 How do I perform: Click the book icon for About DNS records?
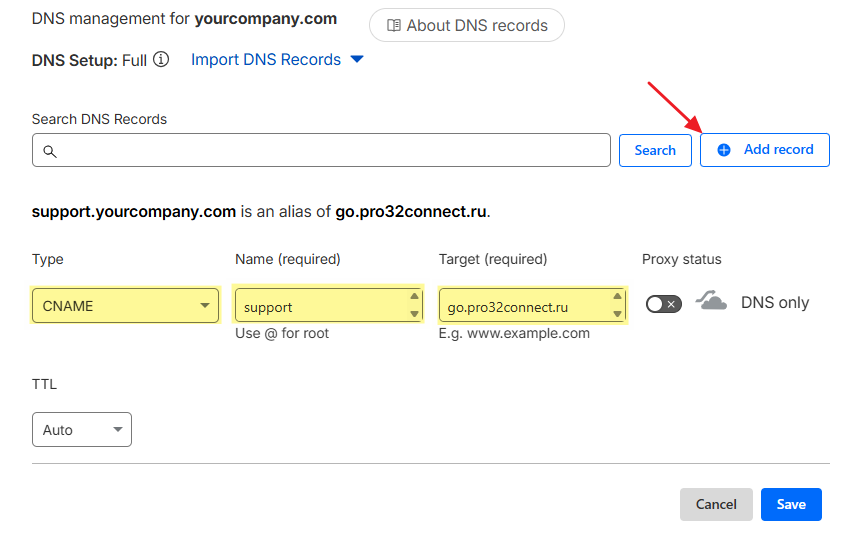[x=394, y=26]
